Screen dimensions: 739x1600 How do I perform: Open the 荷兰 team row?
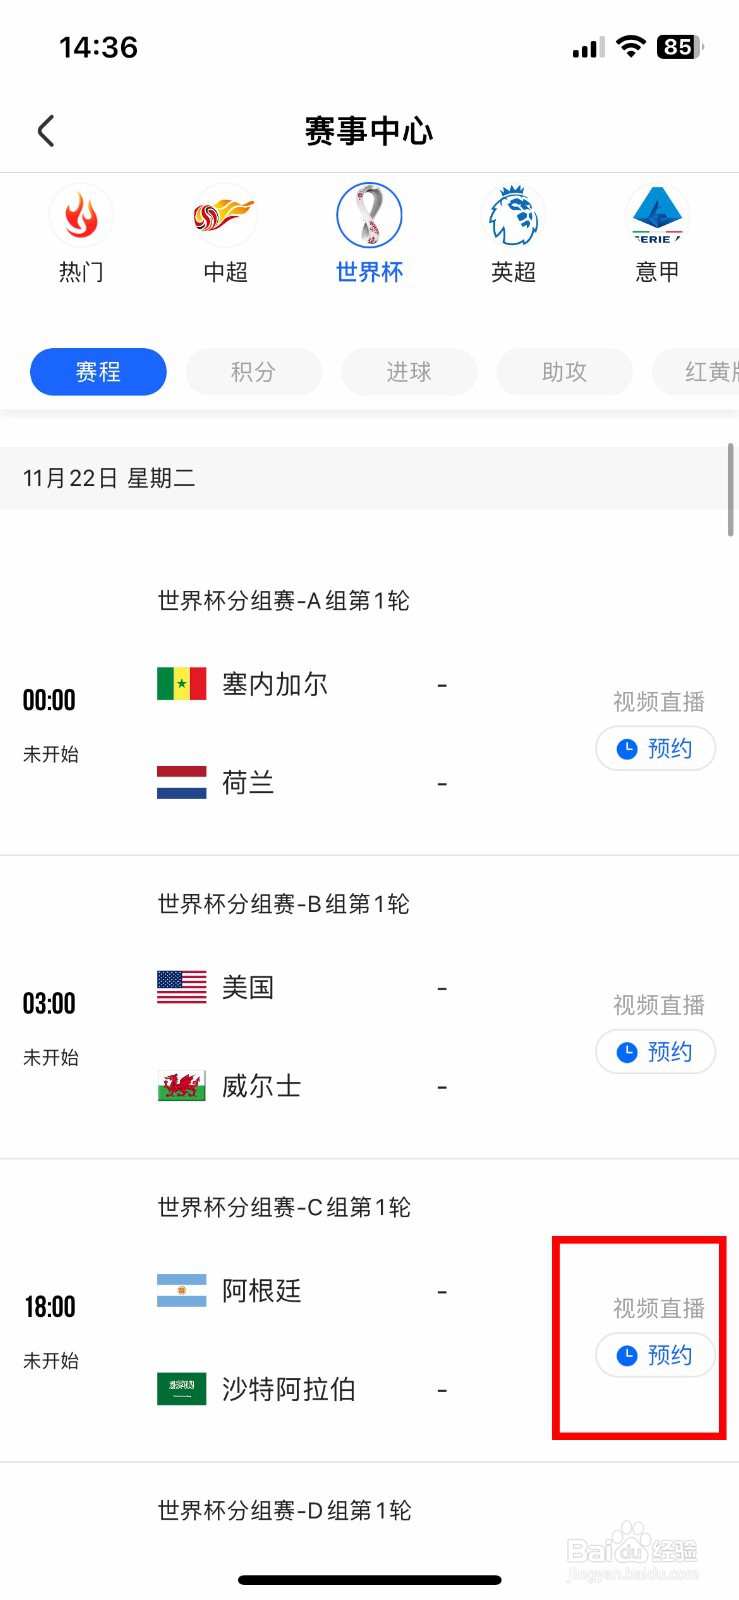click(302, 783)
